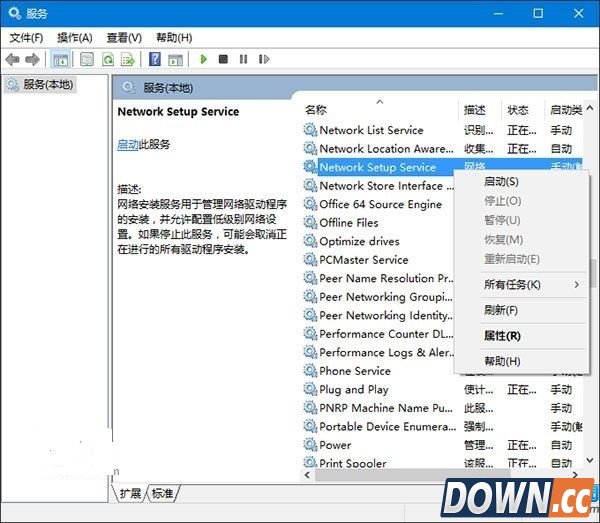Sort the list by the 名称 column header
Viewport: 600px width, 523px height.
click(x=316, y=109)
